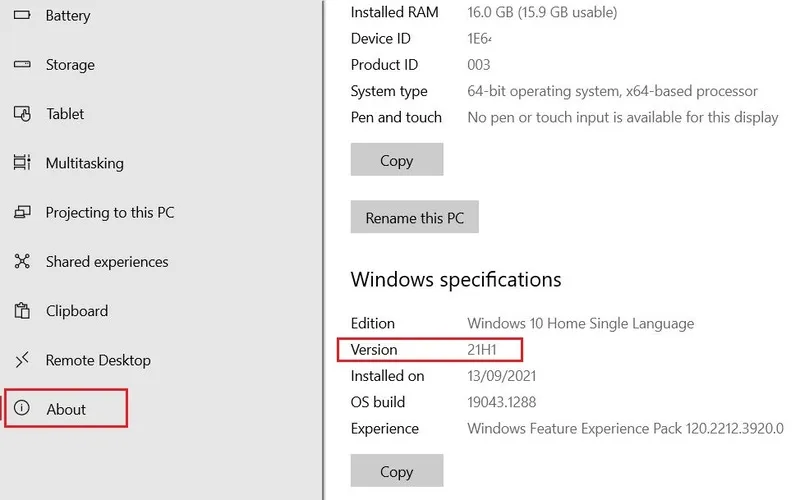
Task: Click the version value 21H1
Action: (482, 349)
